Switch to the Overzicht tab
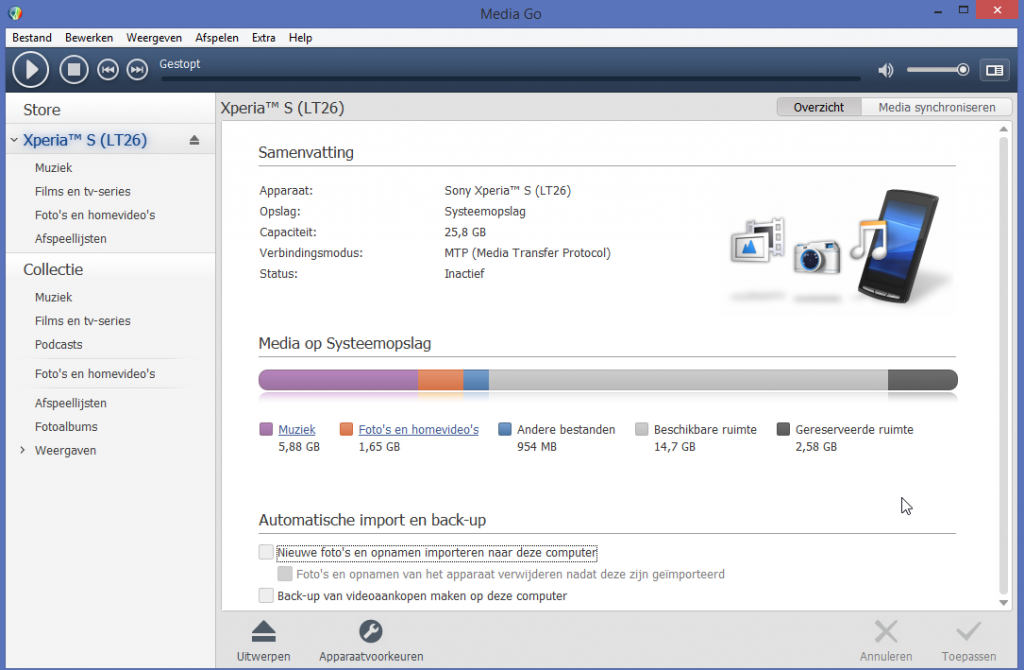This screenshot has height=670, width=1024. 819,107
